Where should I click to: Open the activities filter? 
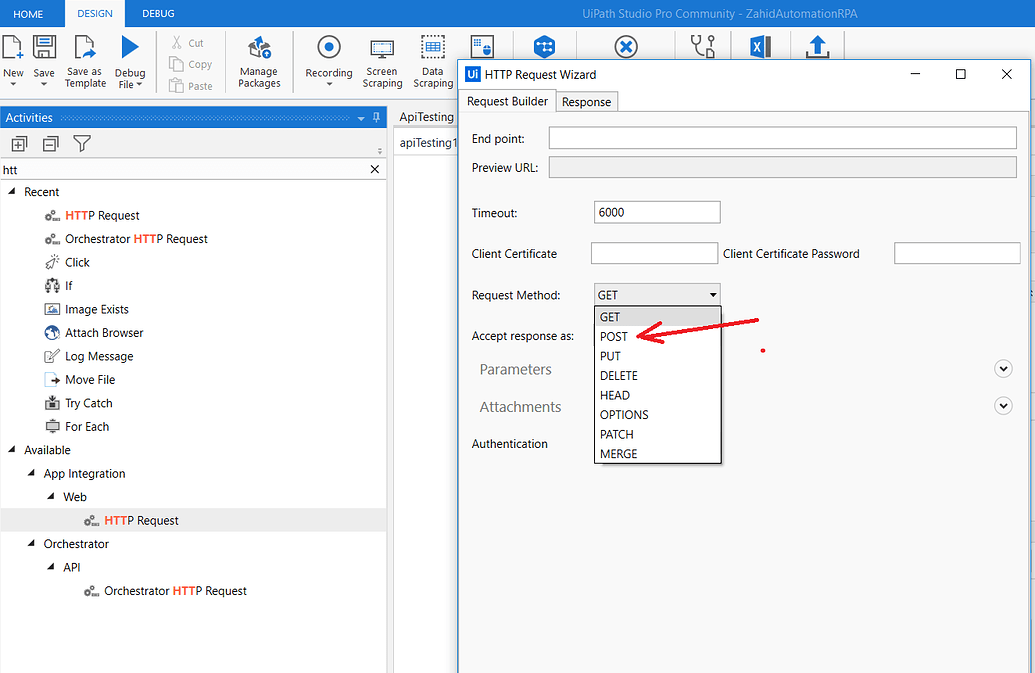82,144
